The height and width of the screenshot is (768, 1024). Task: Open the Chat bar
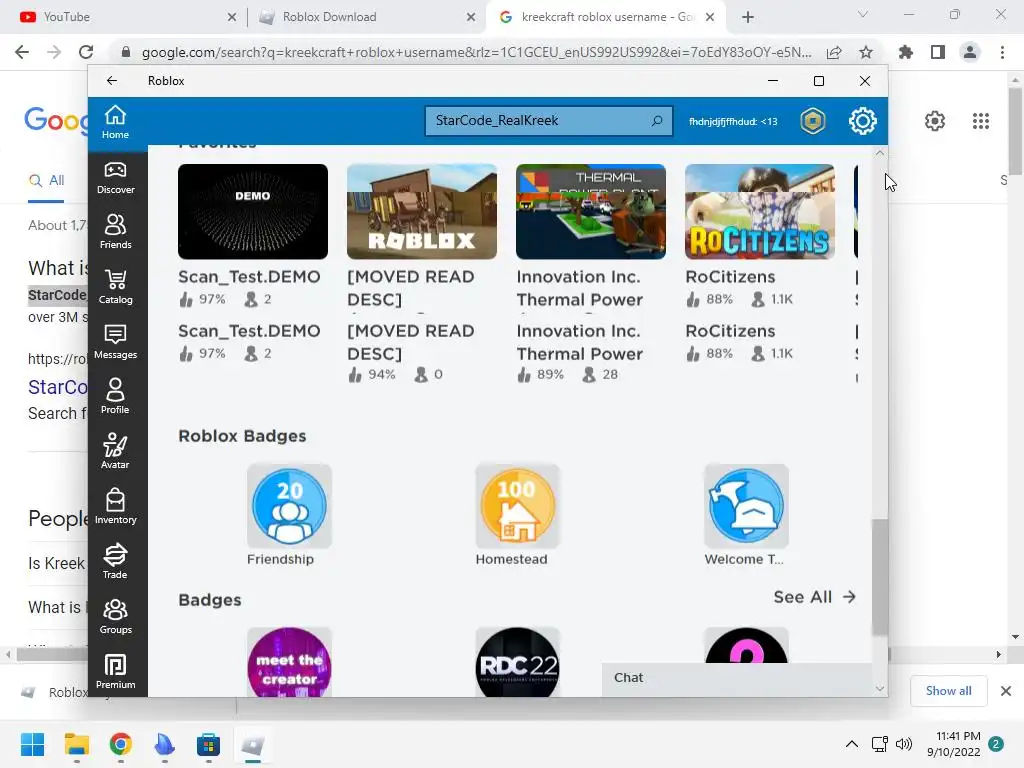click(737, 678)
